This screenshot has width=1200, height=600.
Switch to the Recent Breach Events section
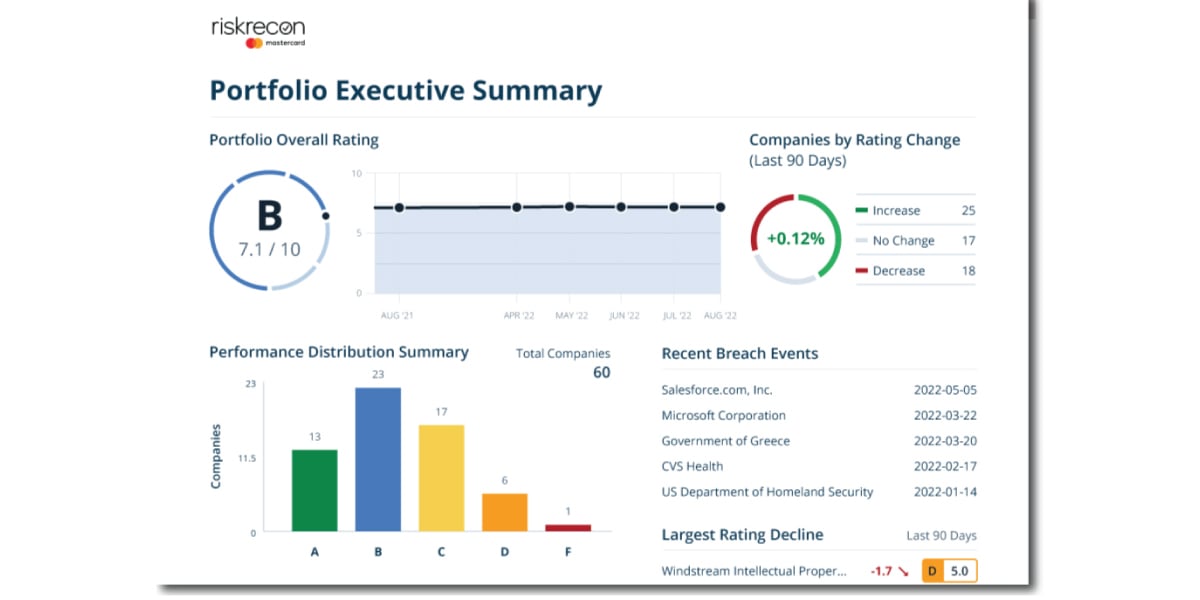(x=740, y=353)
